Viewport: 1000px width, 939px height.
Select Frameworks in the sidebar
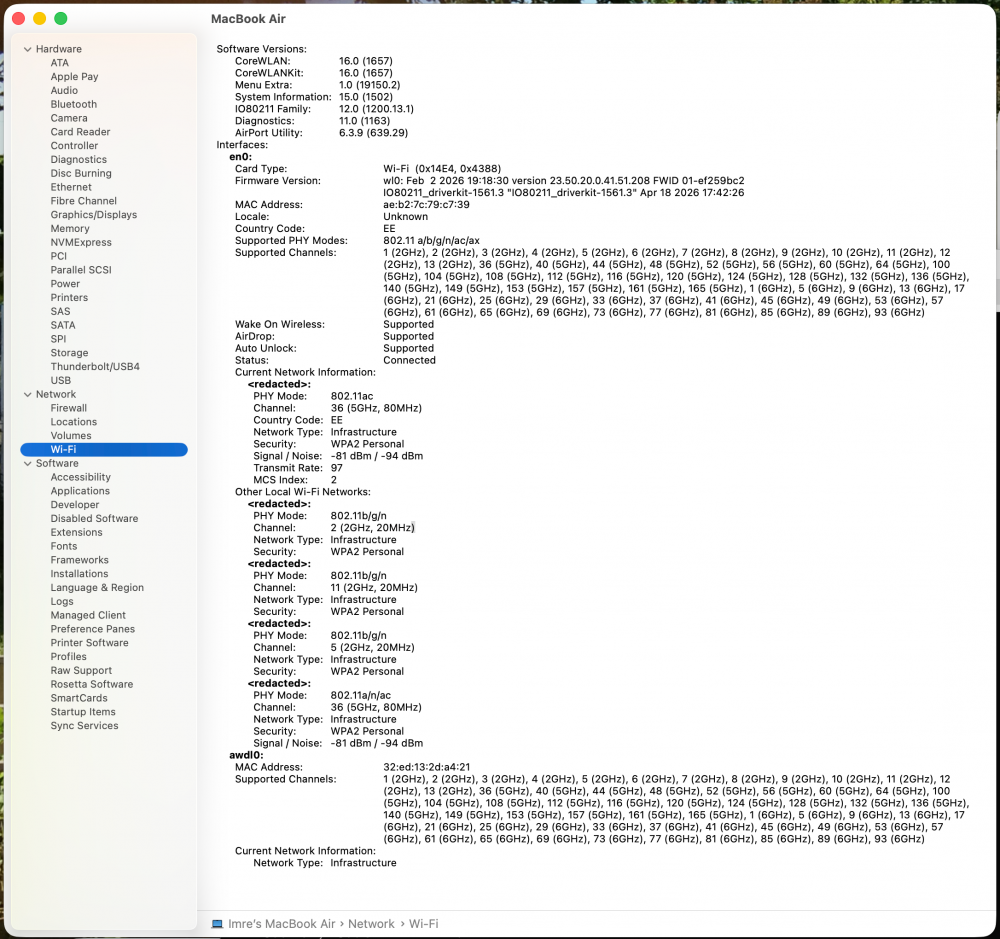pyautogui.click(x=80, y=560)
